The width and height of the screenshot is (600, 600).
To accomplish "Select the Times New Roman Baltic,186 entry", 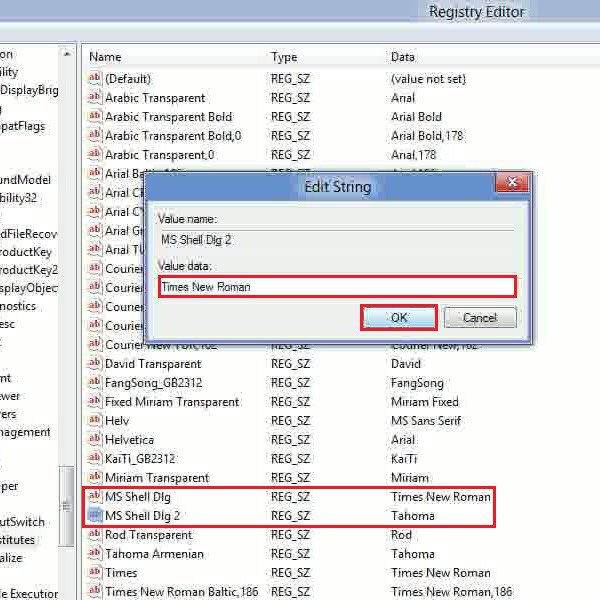I will tap(181, 592).
